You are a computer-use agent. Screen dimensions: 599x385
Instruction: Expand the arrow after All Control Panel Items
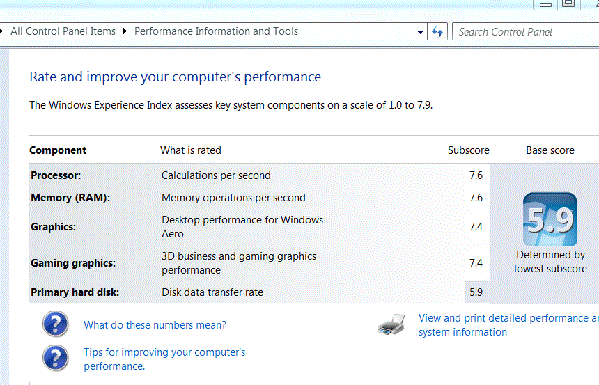coord(125,31)
